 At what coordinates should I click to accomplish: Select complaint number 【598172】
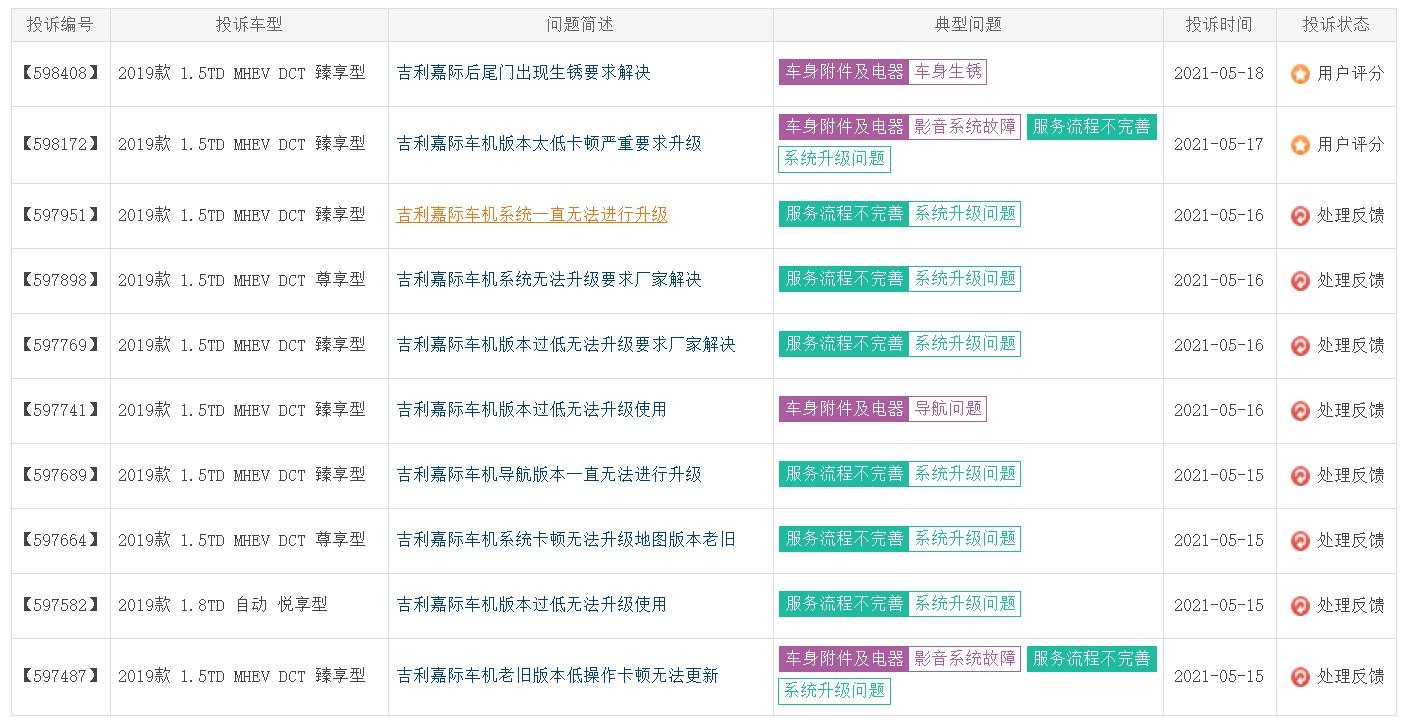click(x=60, y=145)
